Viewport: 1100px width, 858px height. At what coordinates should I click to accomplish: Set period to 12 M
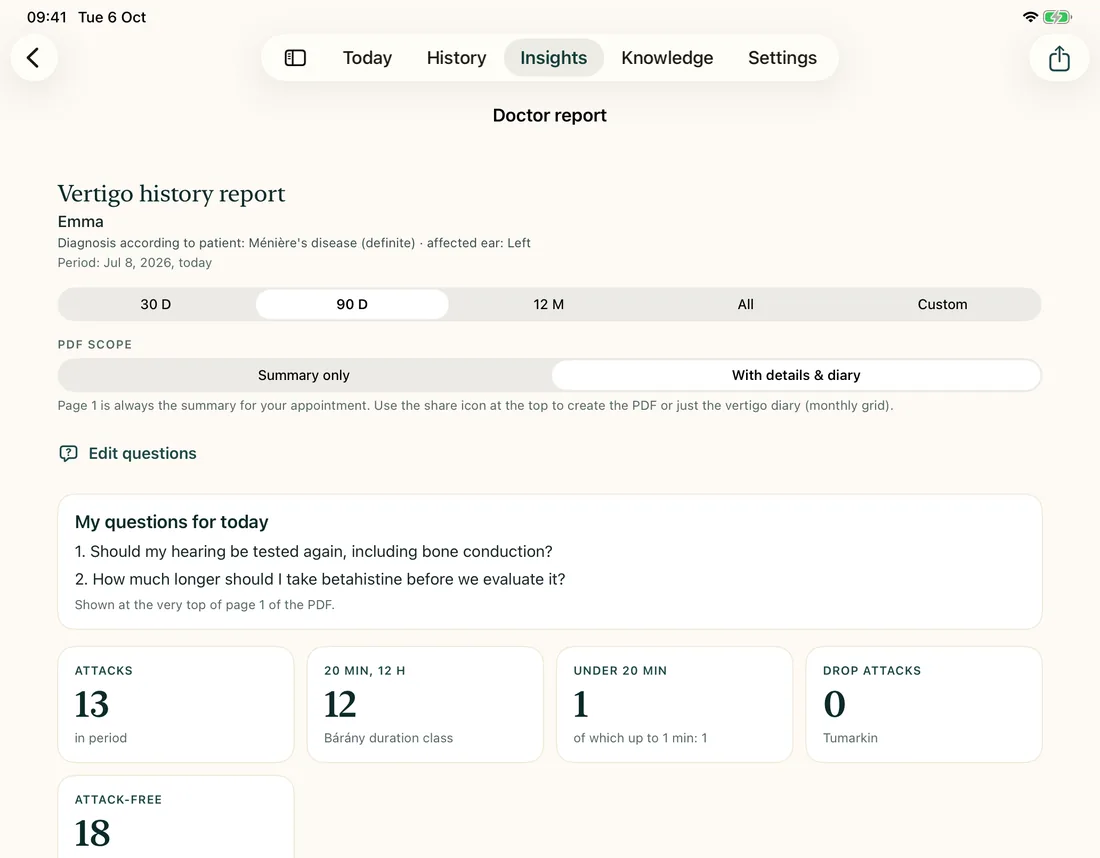tap(549, 304)
